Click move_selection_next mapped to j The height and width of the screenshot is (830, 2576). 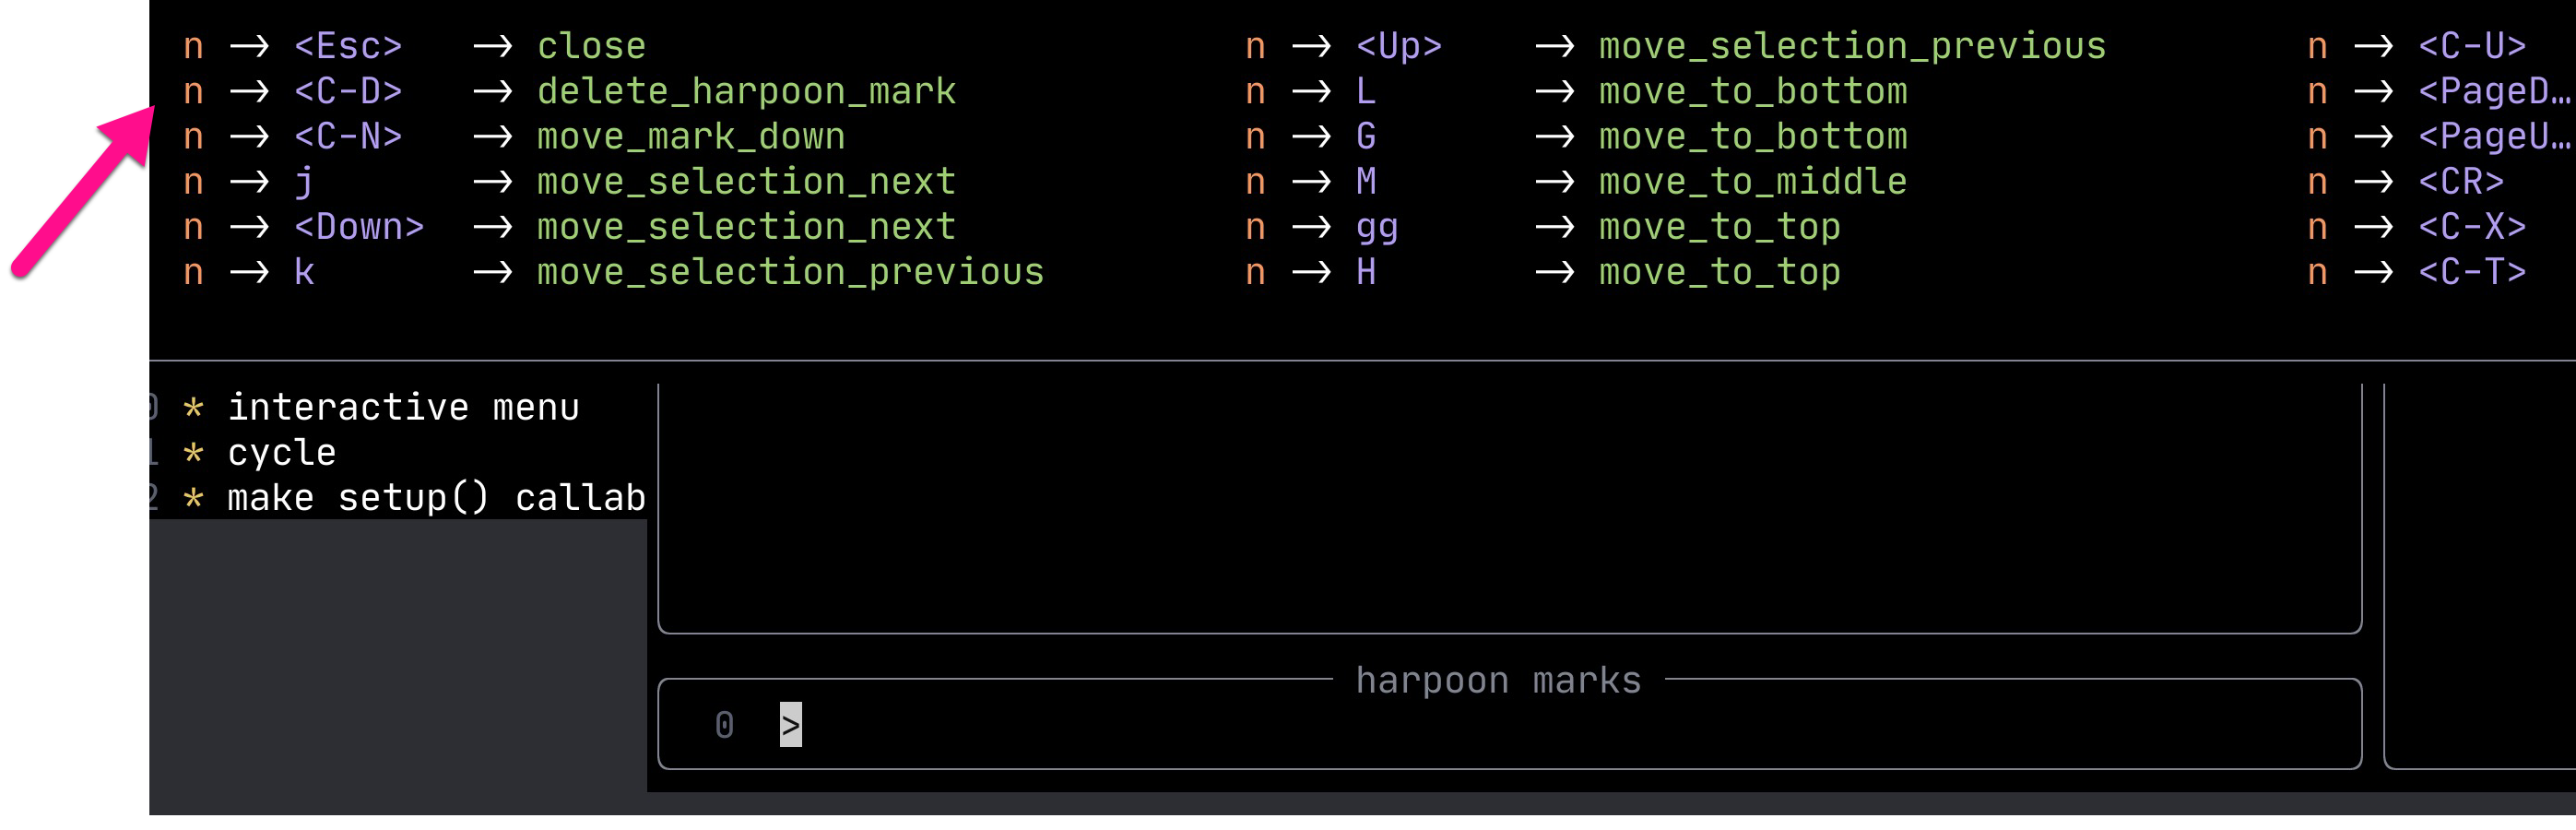744,181
